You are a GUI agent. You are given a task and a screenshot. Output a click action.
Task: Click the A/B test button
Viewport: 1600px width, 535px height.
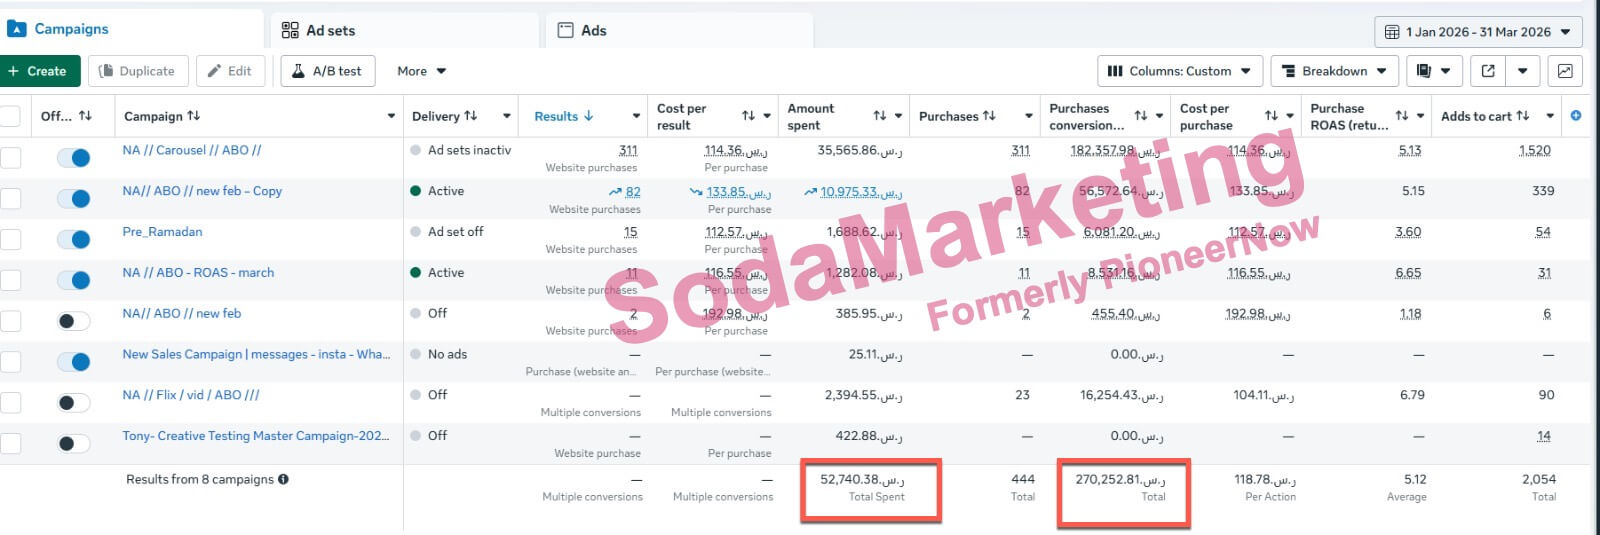(328, 71)
